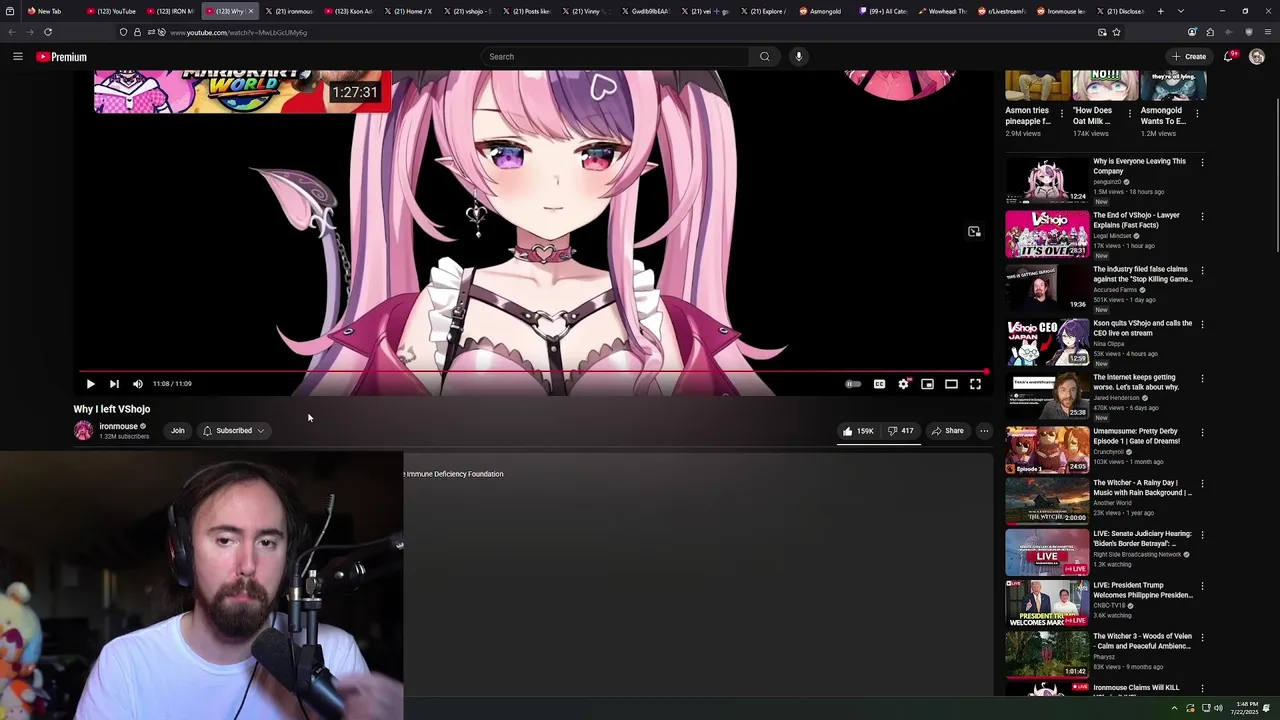Open more options for Umamusume video
Image resolution: width=1280 pixels, height=720 pixels.
coord(1202,432)
